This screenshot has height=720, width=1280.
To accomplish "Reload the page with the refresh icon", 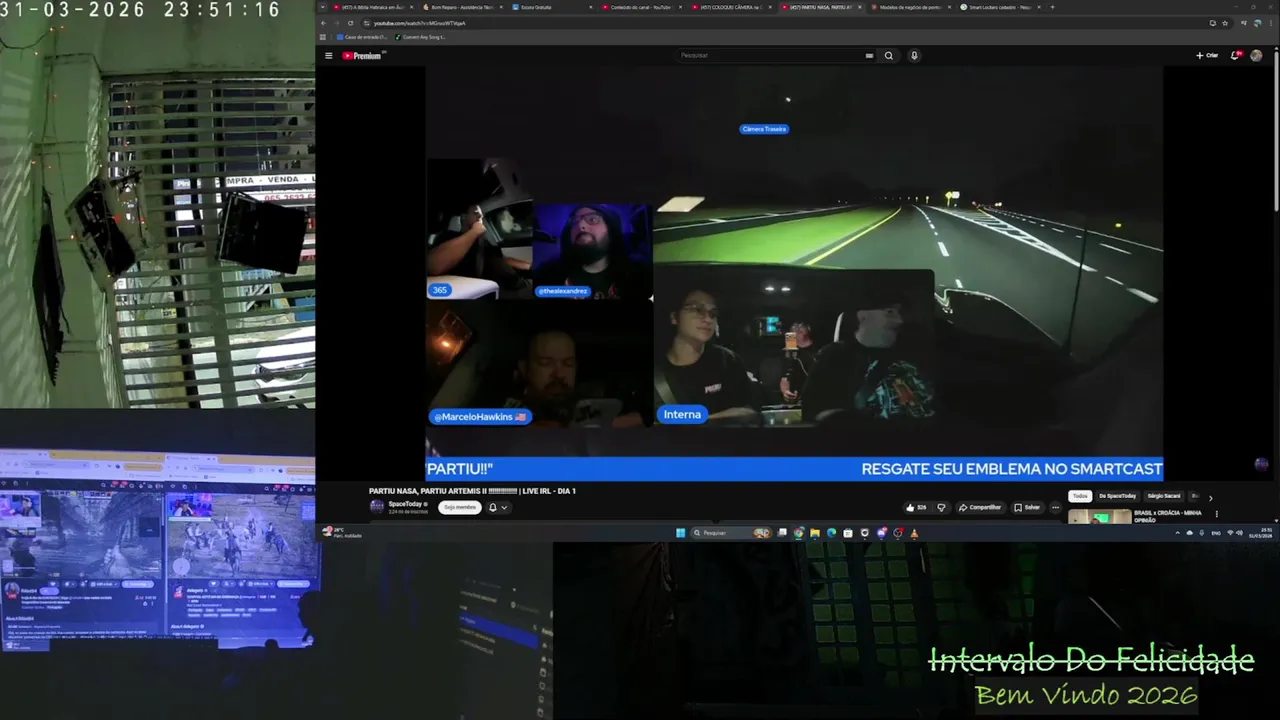I will (x=350, y=23).
